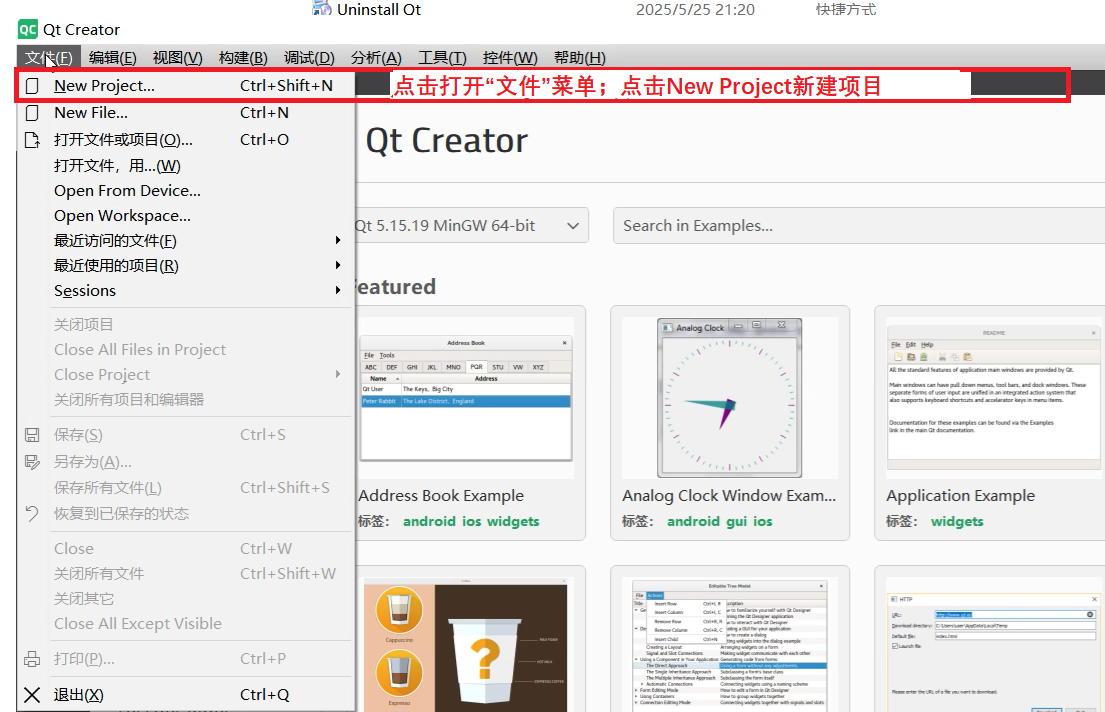The width and height of the screenshot is (1105, 712).
Task: Click the 打印(P)... menu entry
Action: (187, 658)
